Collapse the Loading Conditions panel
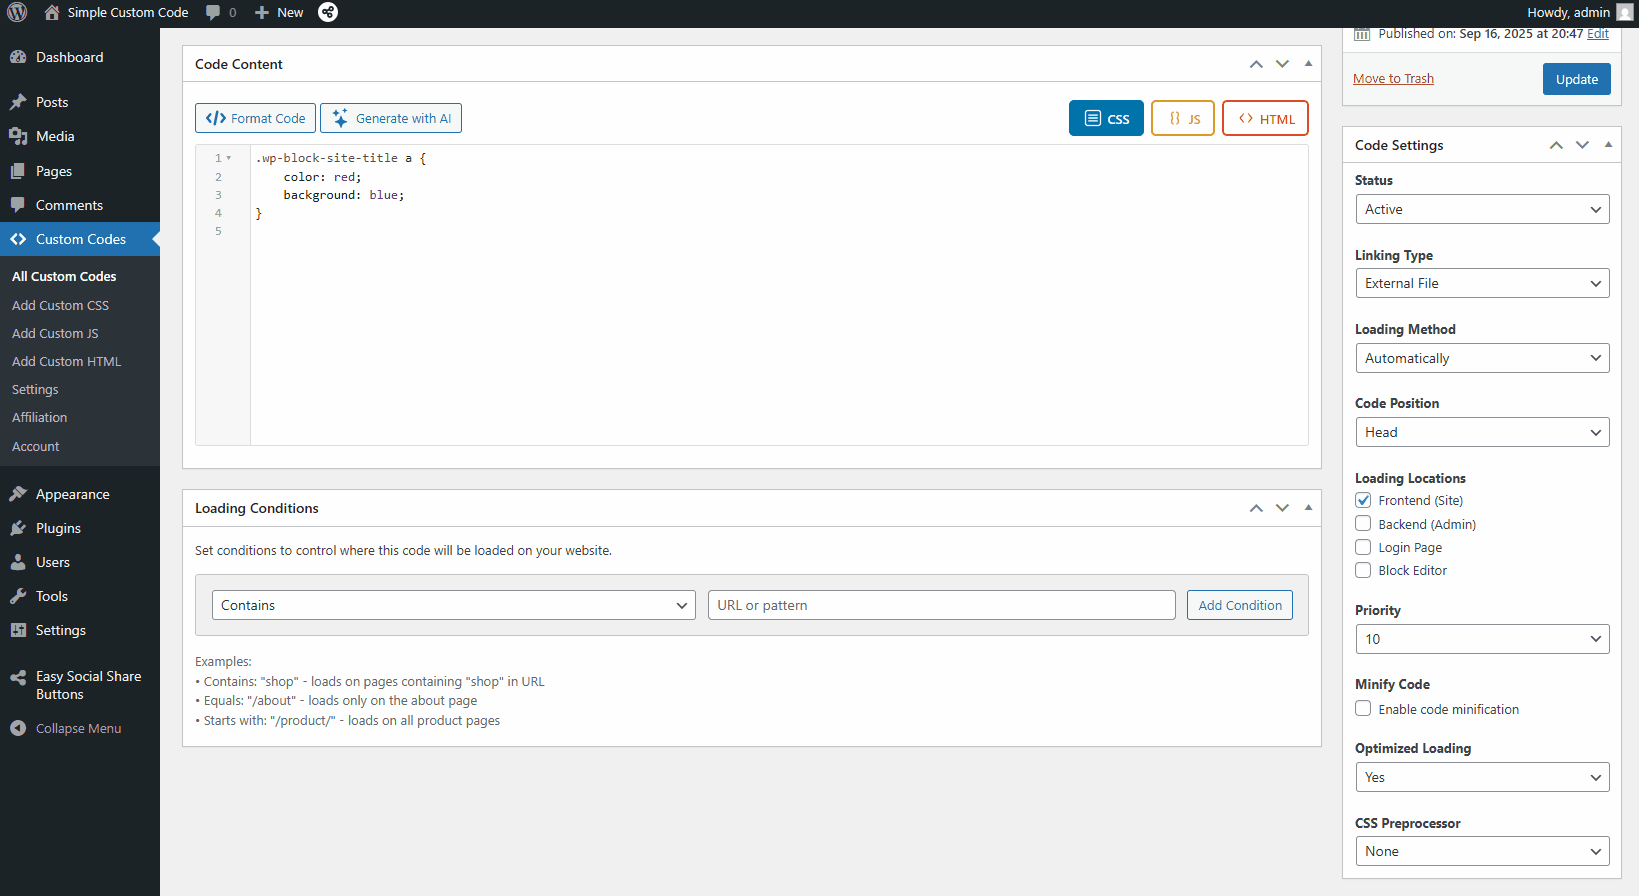The height and width of the screenshot is (896, 1639). click(x=1308, y=508)
